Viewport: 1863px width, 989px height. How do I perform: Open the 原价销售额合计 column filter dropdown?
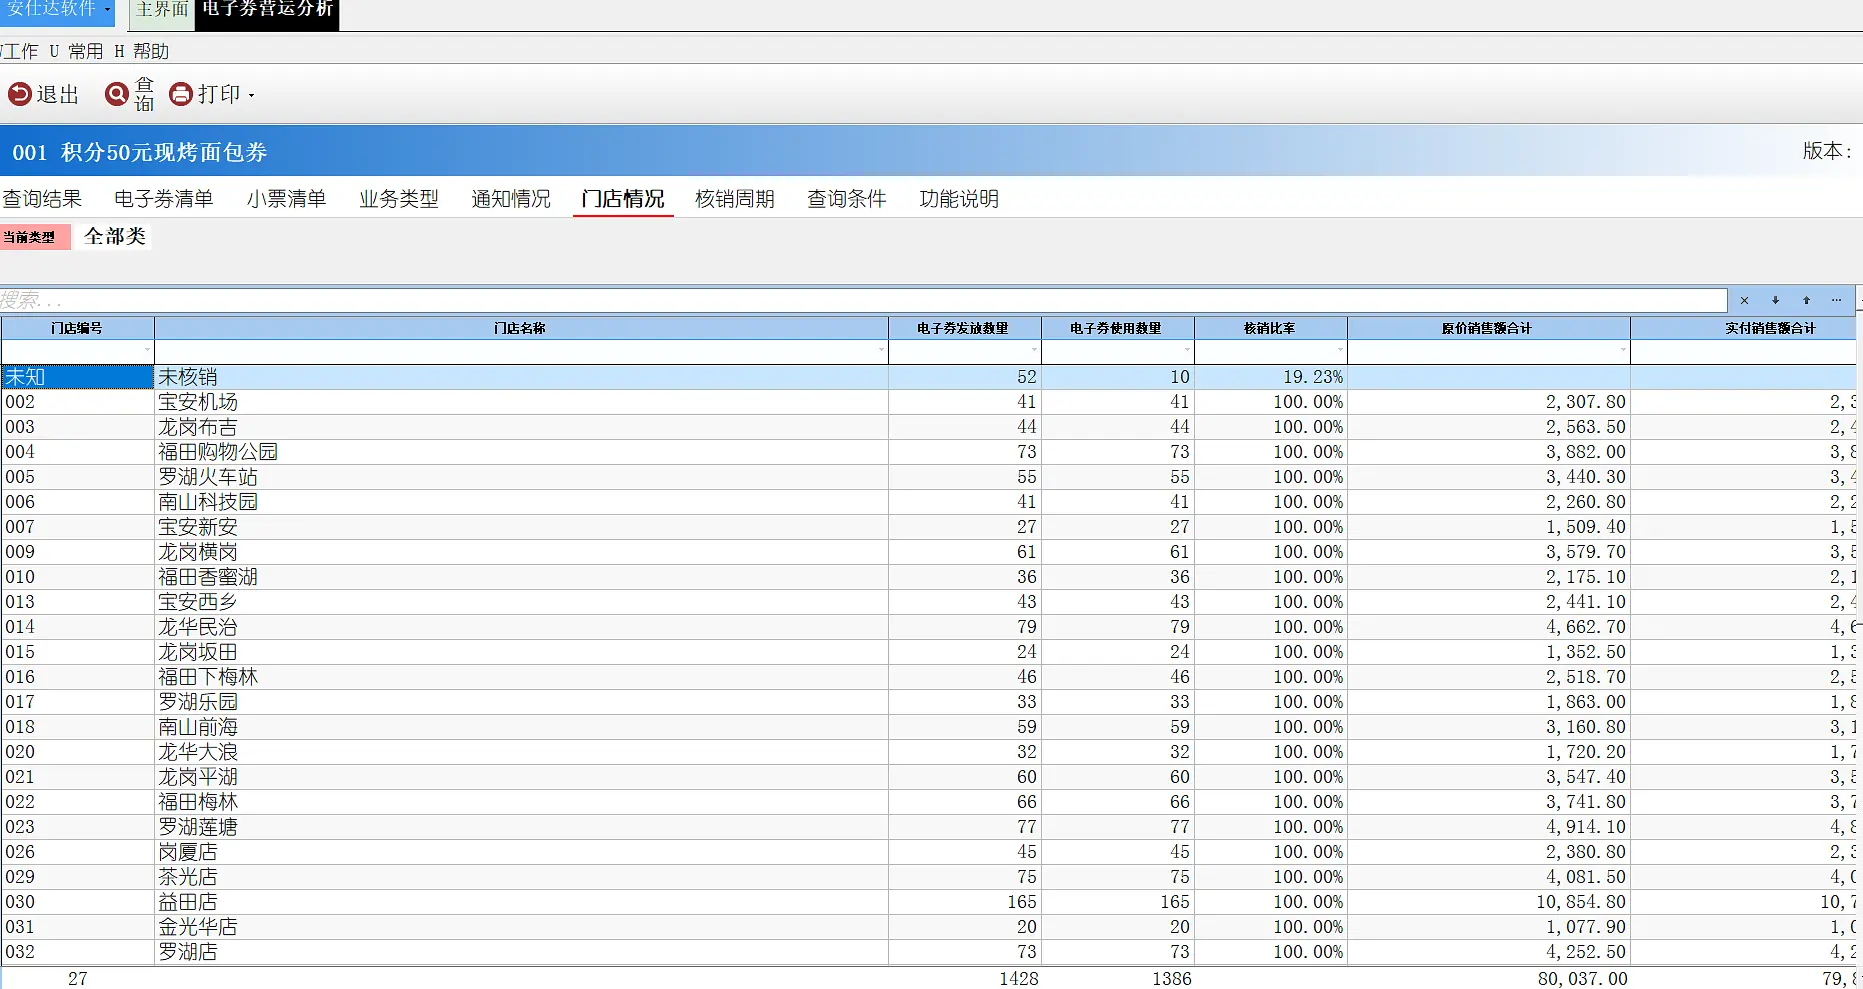[1624, 350]
